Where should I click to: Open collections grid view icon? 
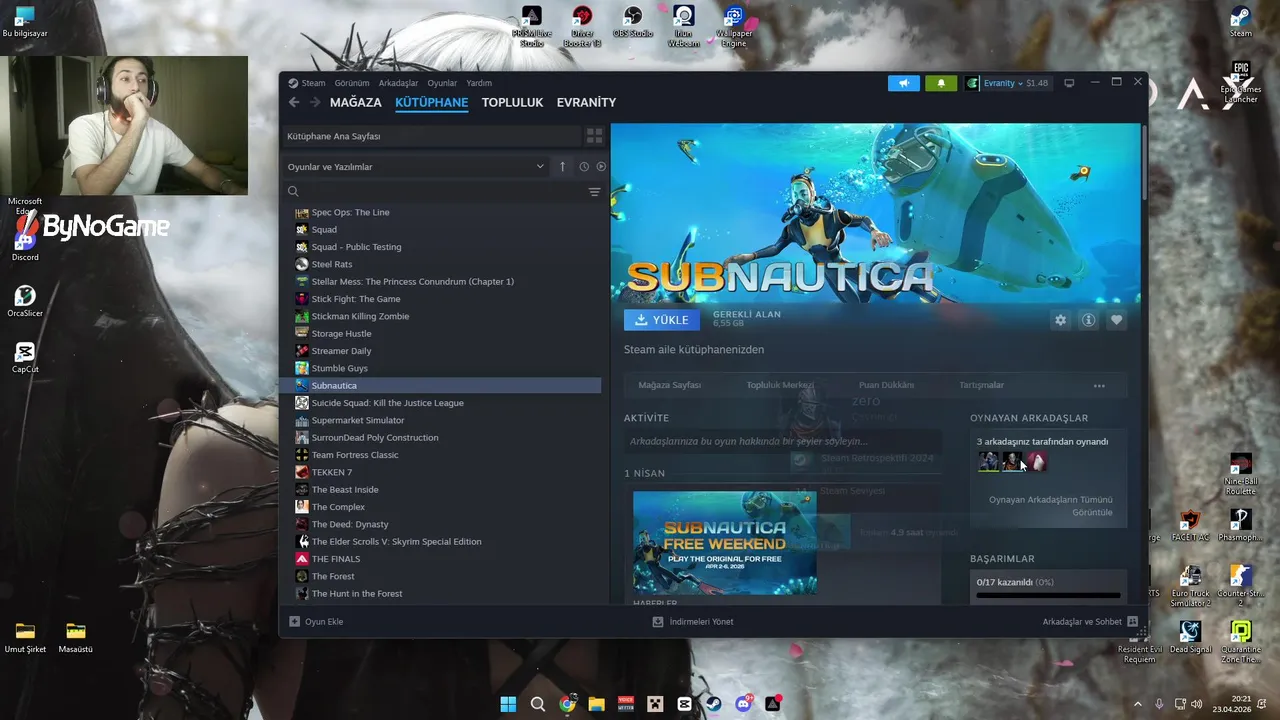tap(594, 136)
